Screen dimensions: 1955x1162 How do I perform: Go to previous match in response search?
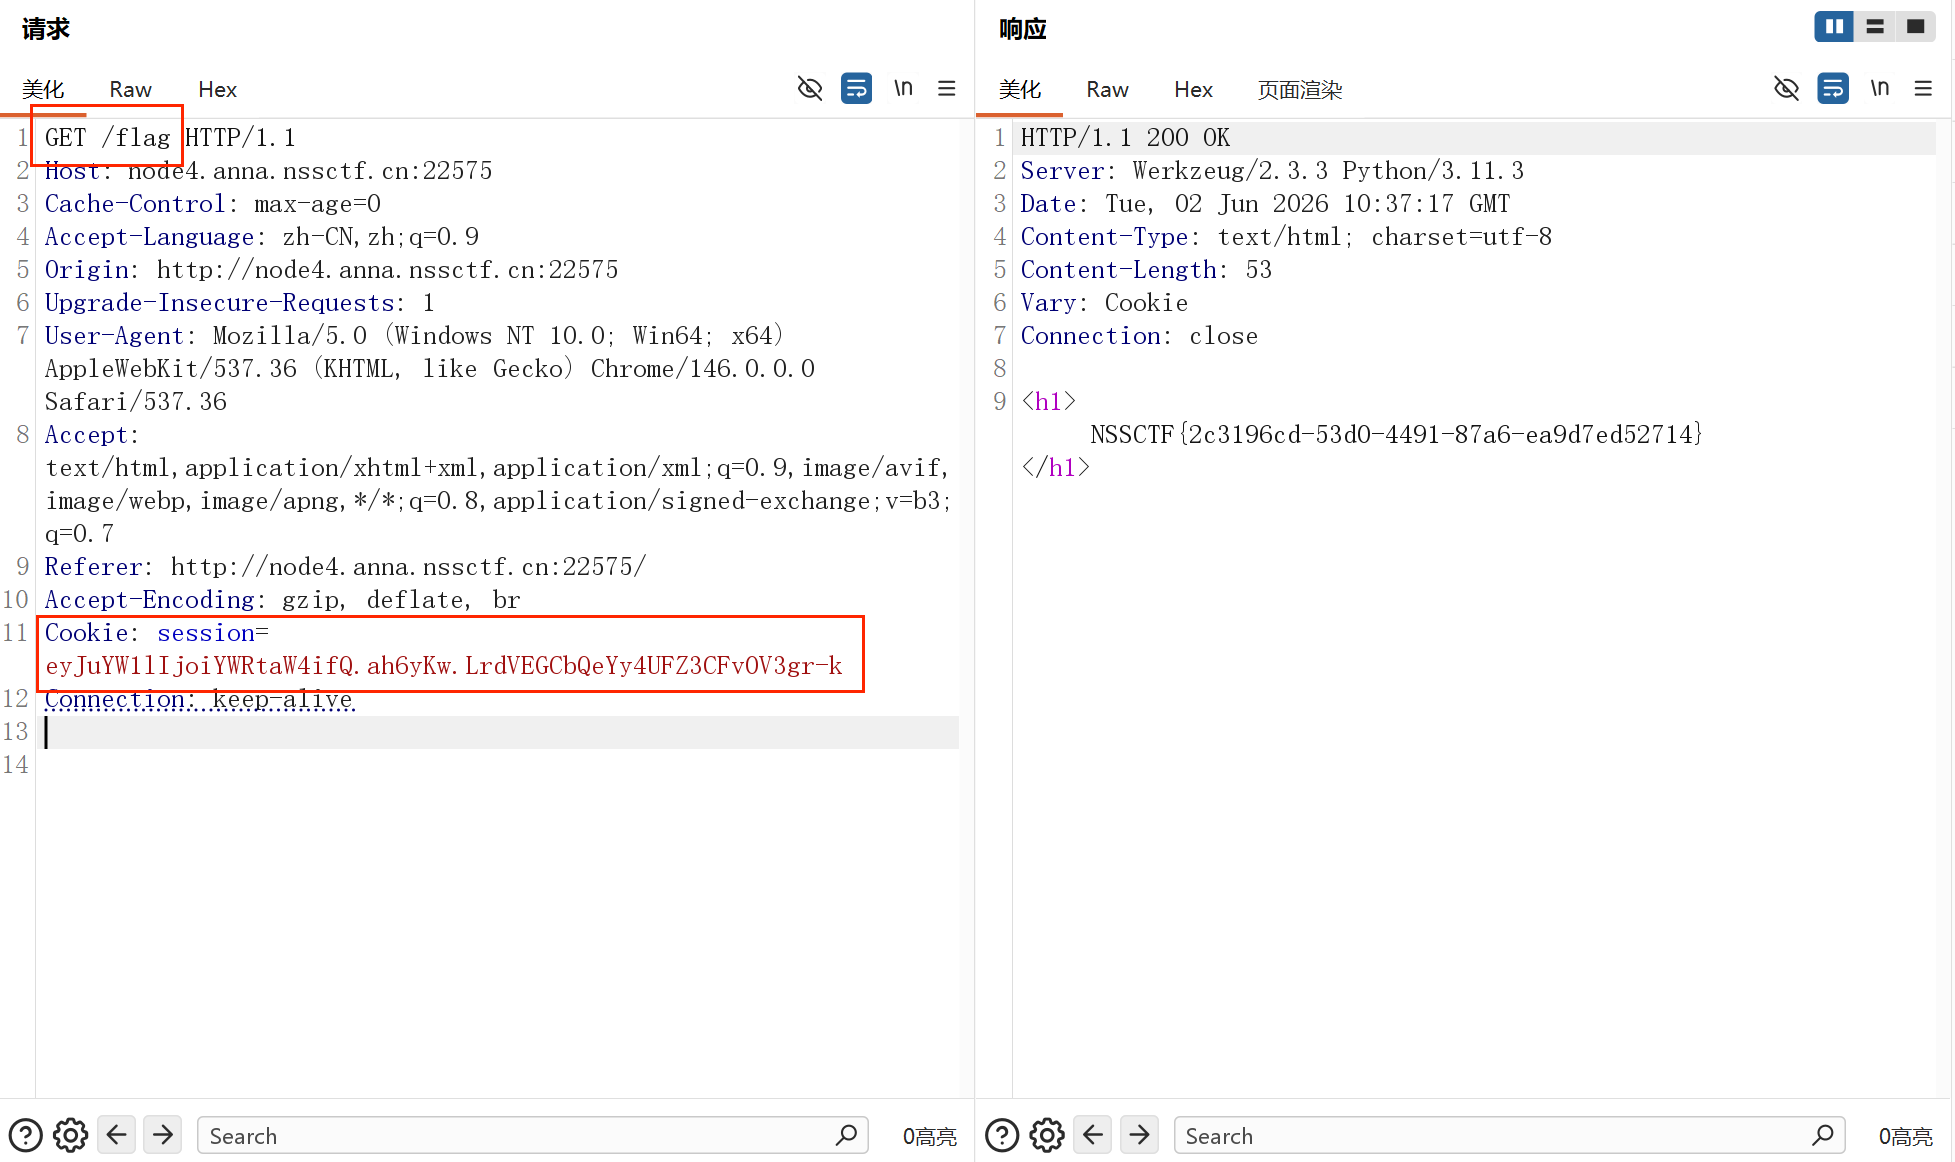pos(1093,1135)
